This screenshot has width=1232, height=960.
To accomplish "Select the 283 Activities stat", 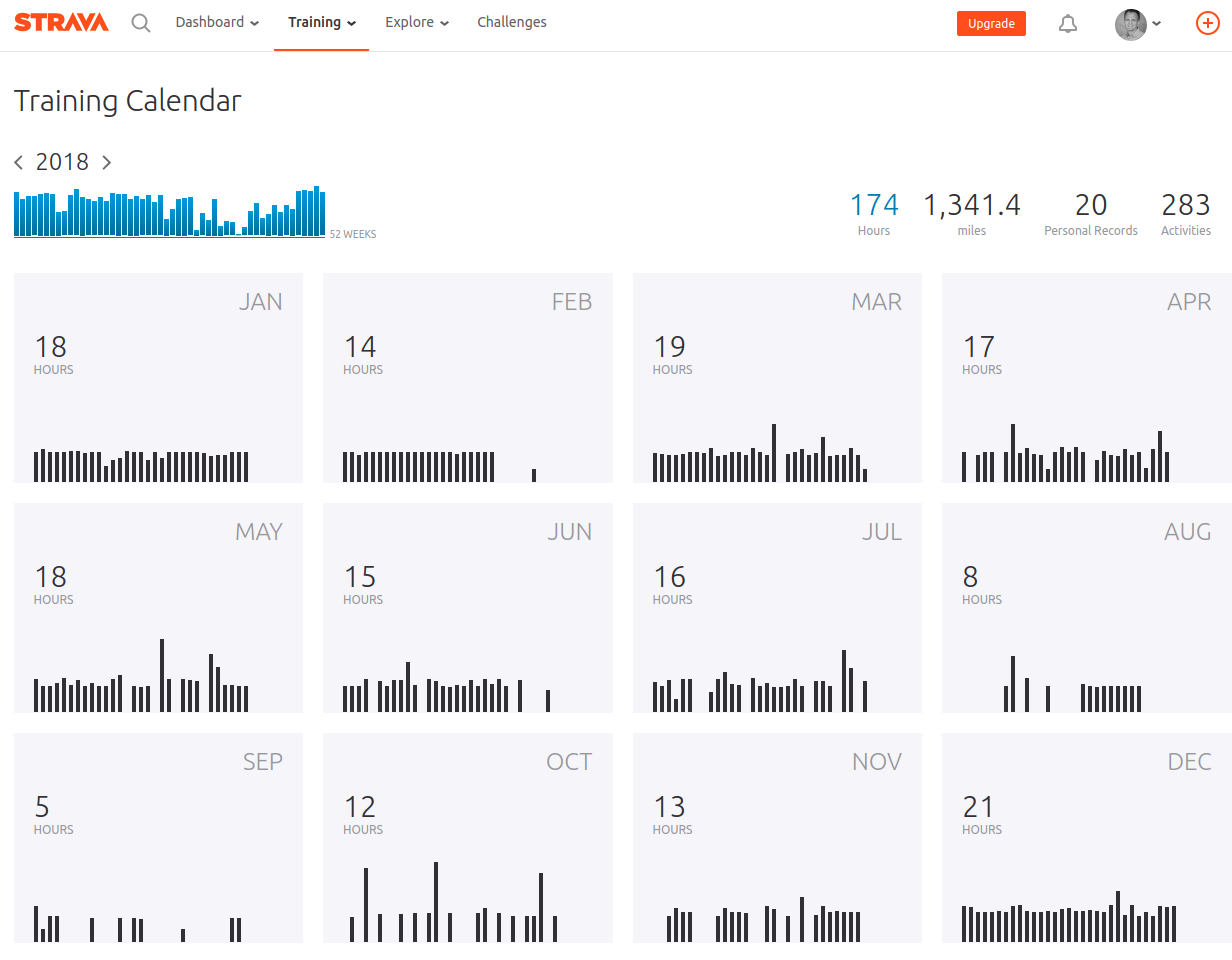I will (1186, 214).
